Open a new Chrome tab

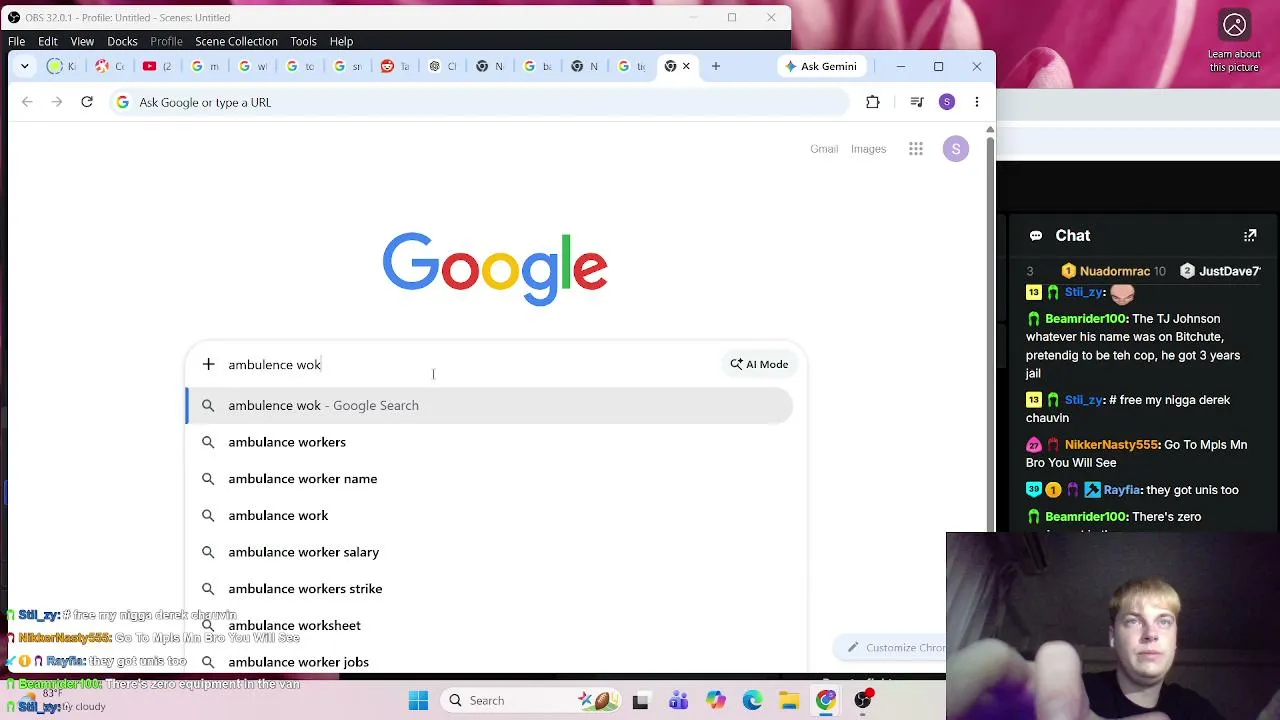point(716,66)
